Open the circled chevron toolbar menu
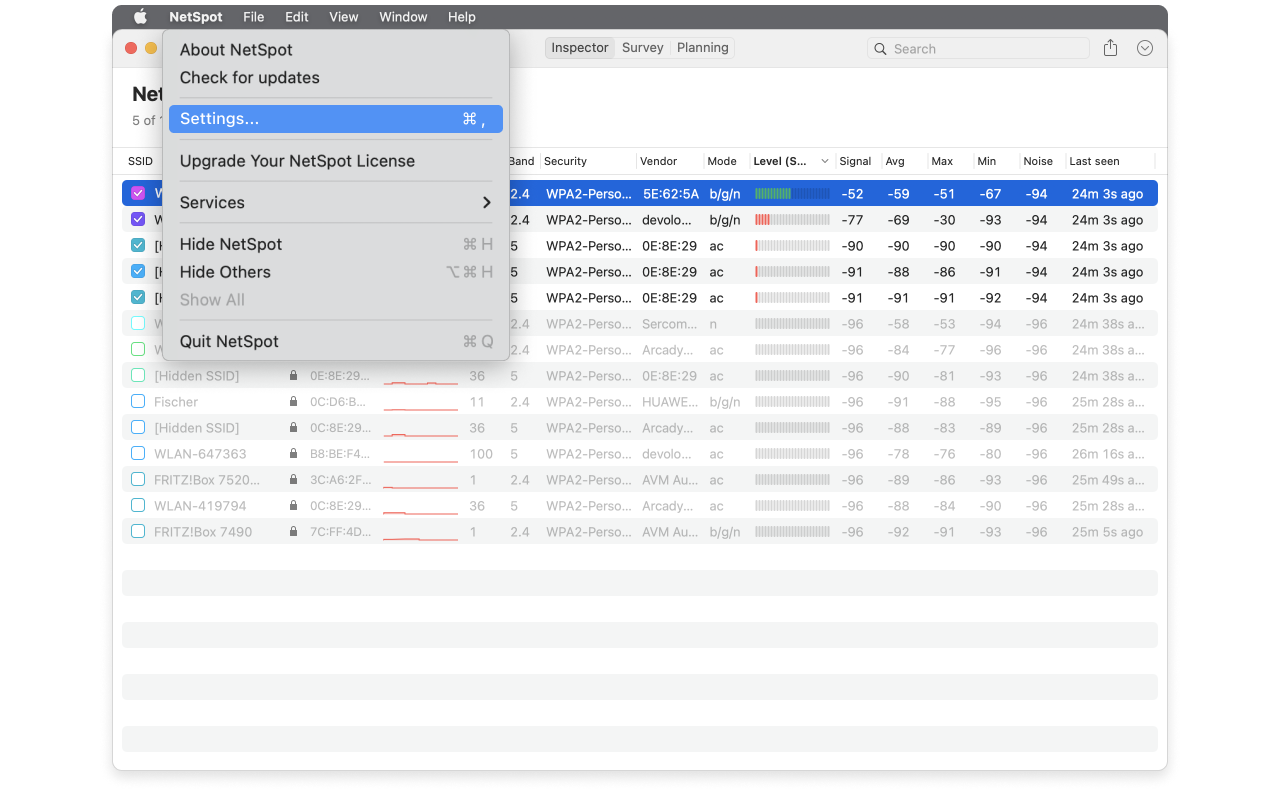This screenshot has height=800, width=1280. coord(1146,48)
